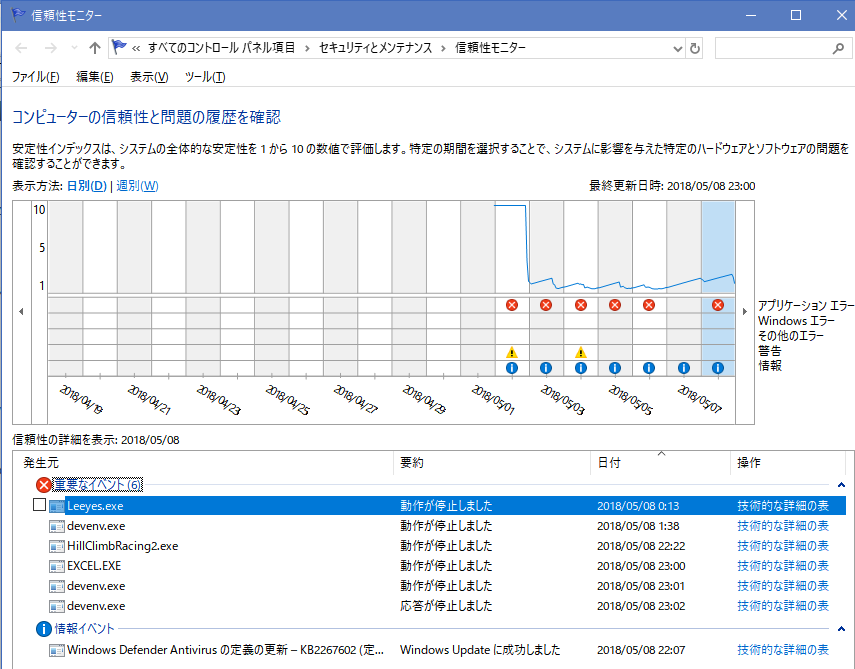This screenshot has height=669, width=855.
Task: Click the information icon in the highlighted last column
Action: point(718,368)
